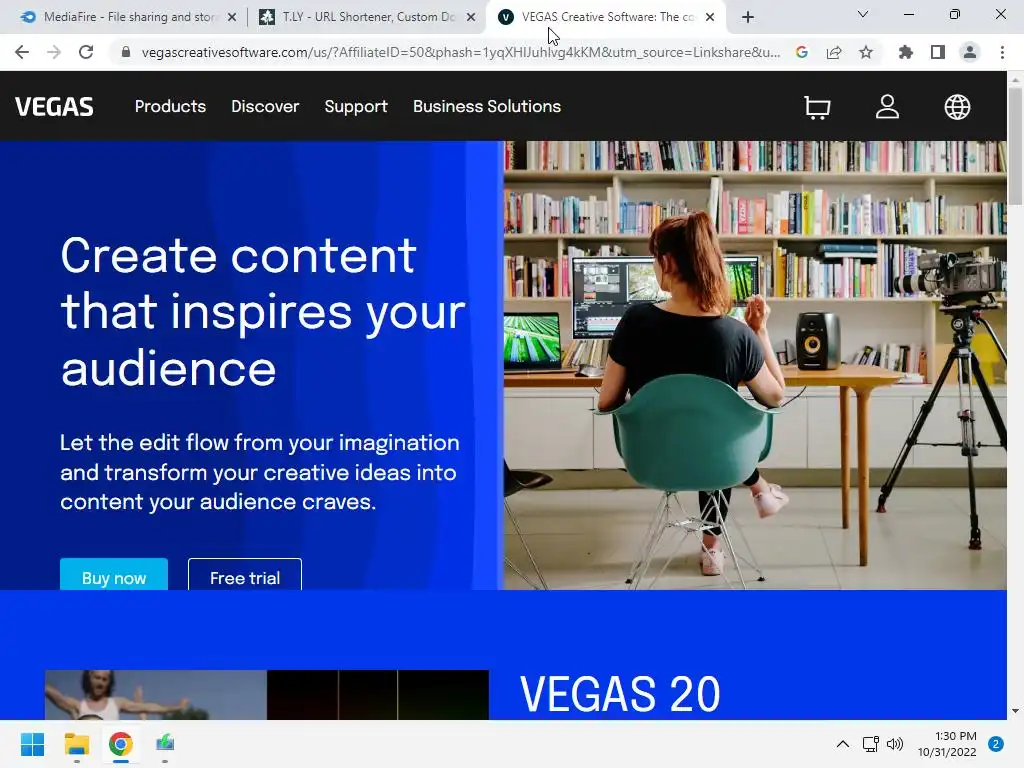Open the green app icon on taskbar
This screenshot has height=768, width=1024.
pos(165,743)
